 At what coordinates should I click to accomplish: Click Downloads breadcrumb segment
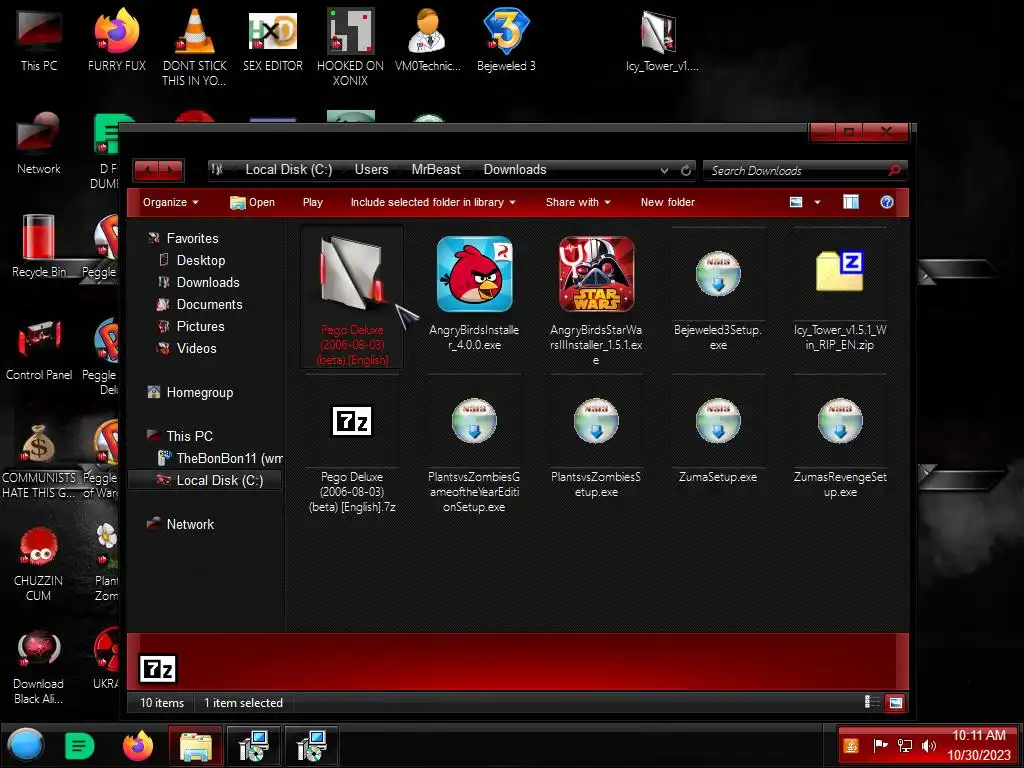pyautogui.click(x=515, y=170)
